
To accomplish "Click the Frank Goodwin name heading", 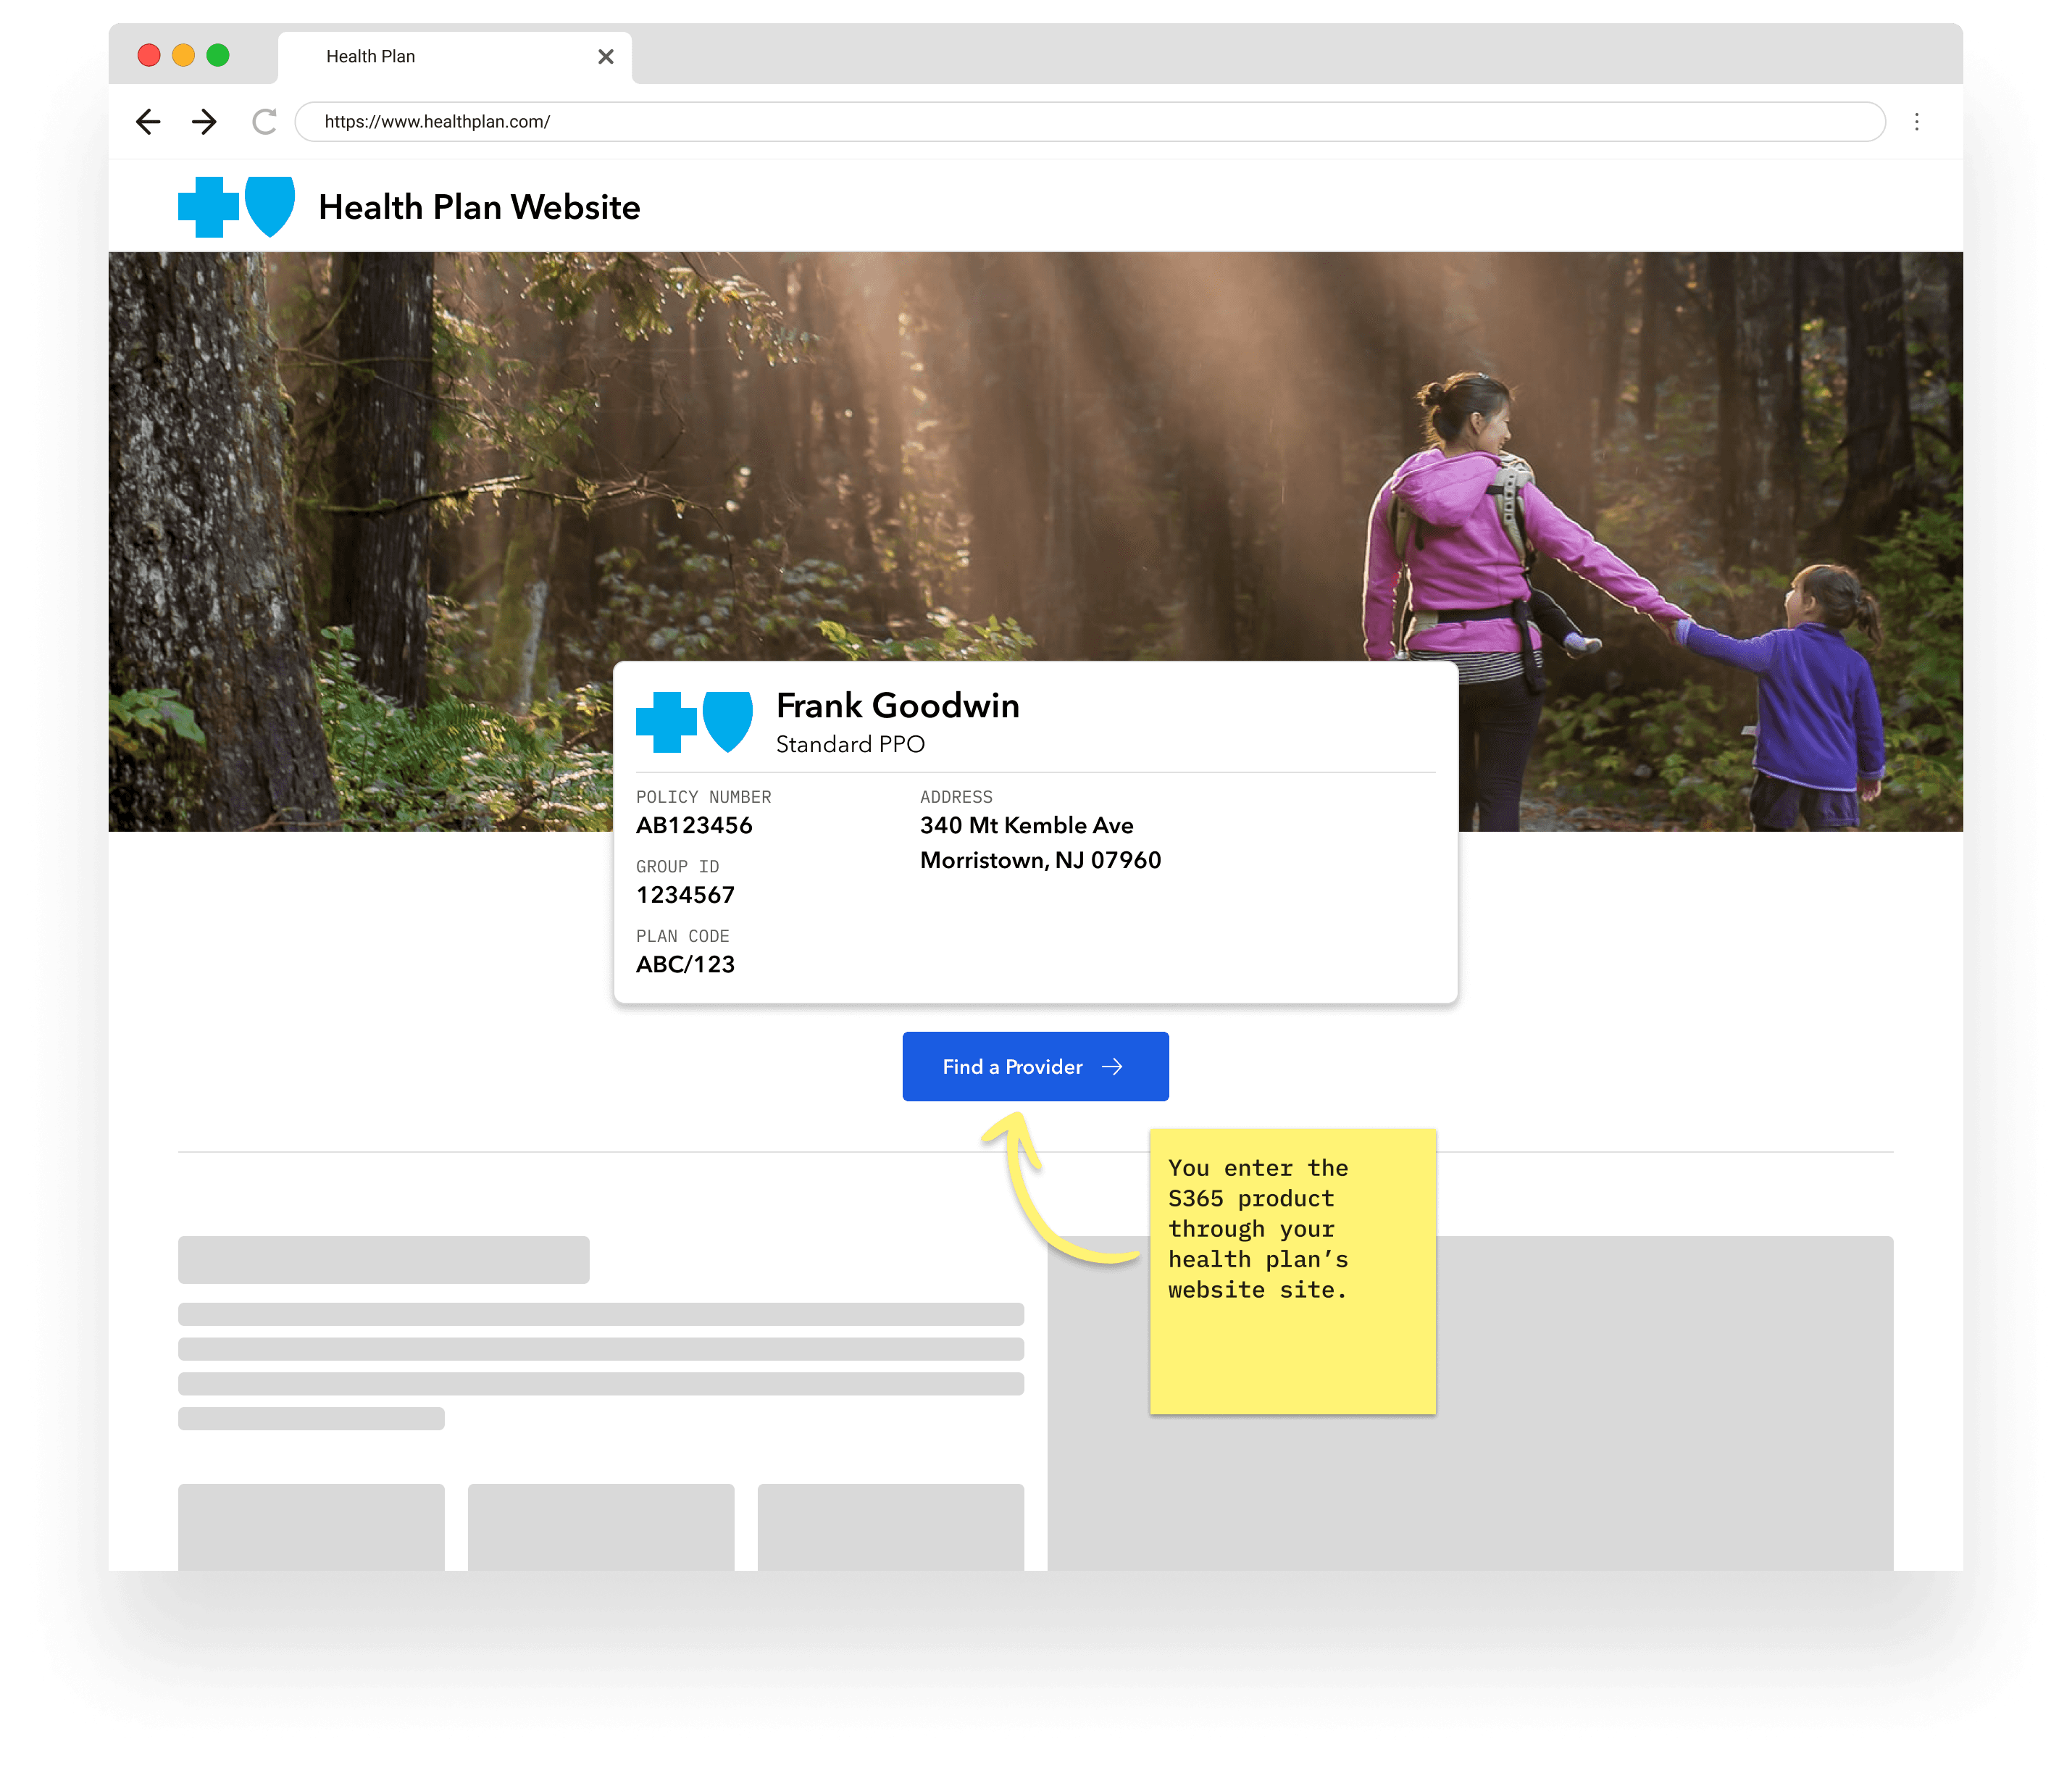I will point(897,706).
